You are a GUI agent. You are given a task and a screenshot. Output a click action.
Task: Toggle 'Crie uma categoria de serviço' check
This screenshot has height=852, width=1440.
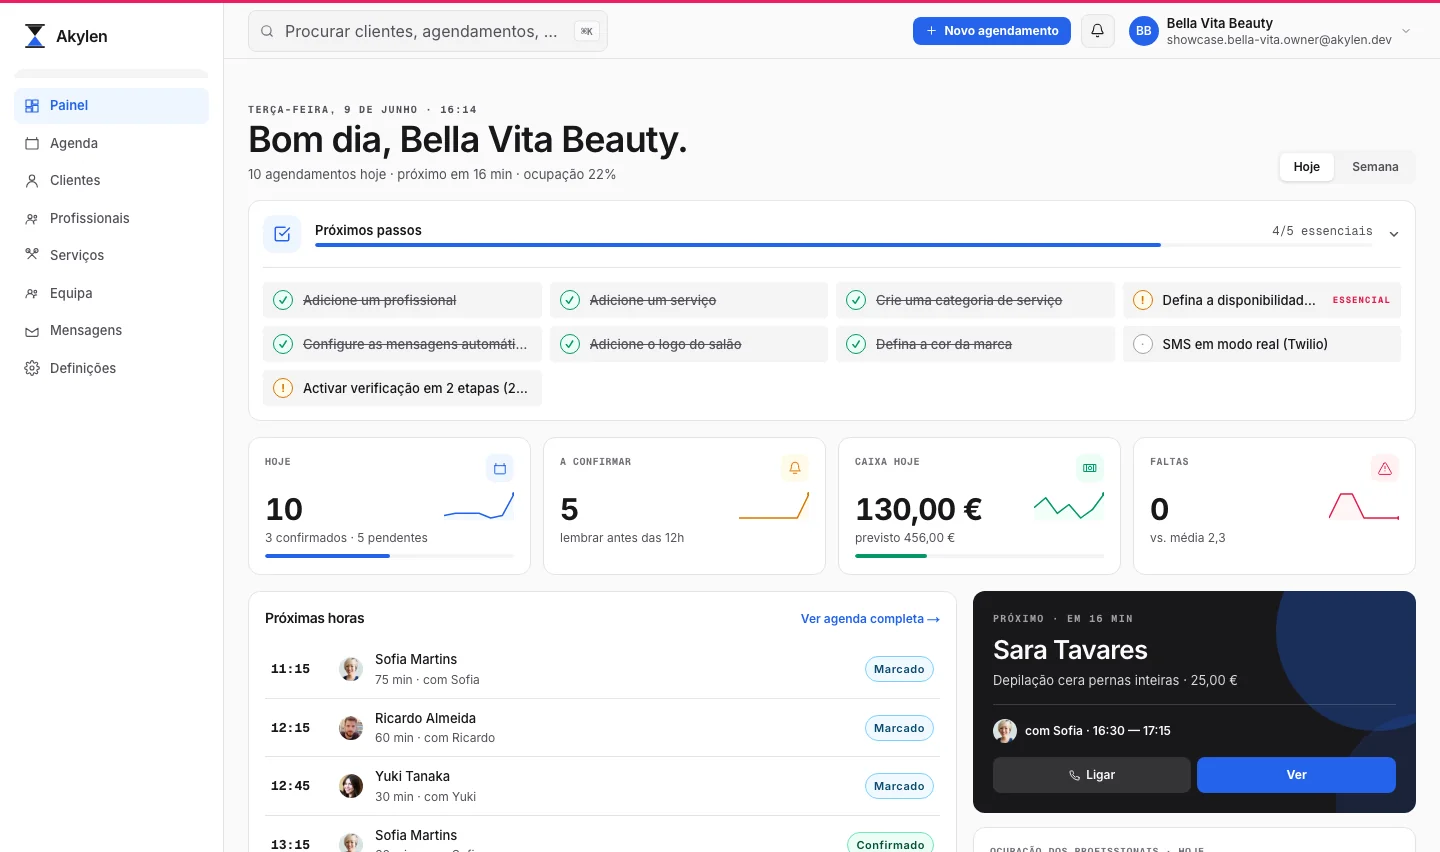[856, 300]
